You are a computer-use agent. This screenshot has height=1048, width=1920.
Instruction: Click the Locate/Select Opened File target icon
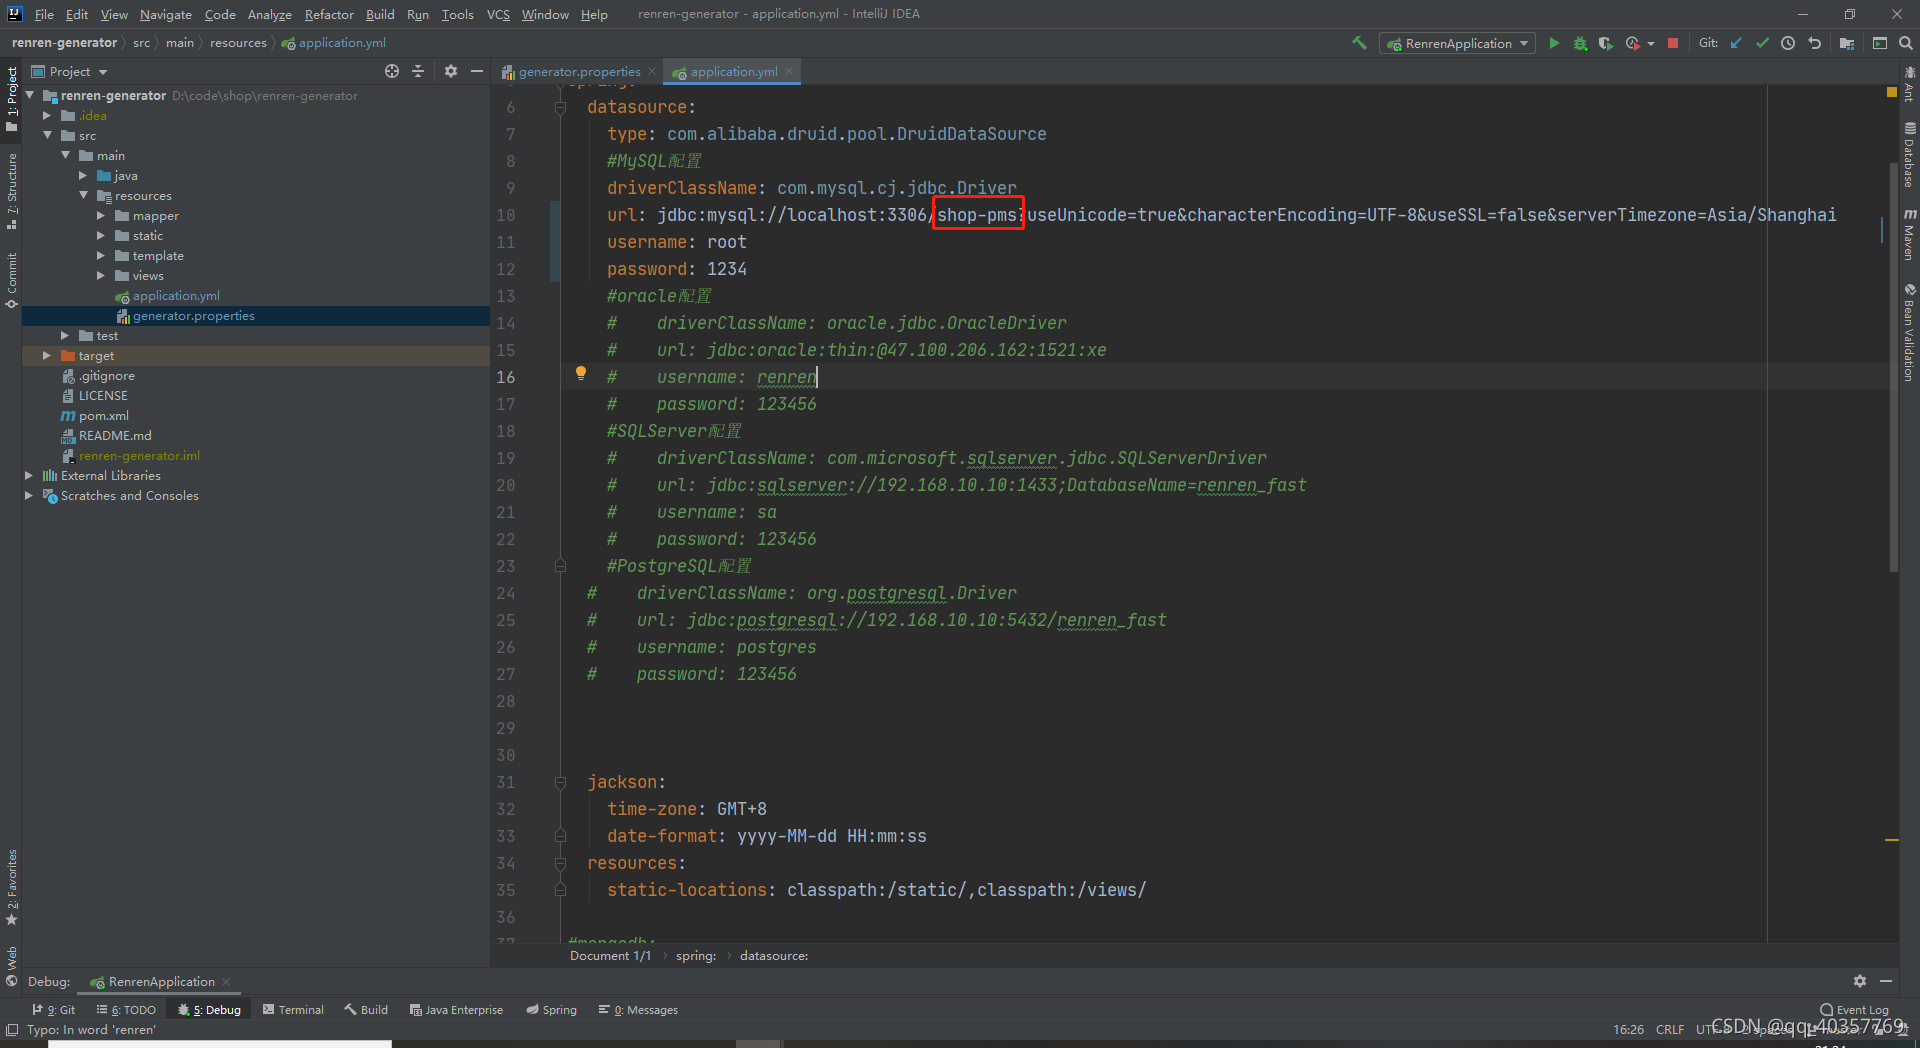point(392,71)
